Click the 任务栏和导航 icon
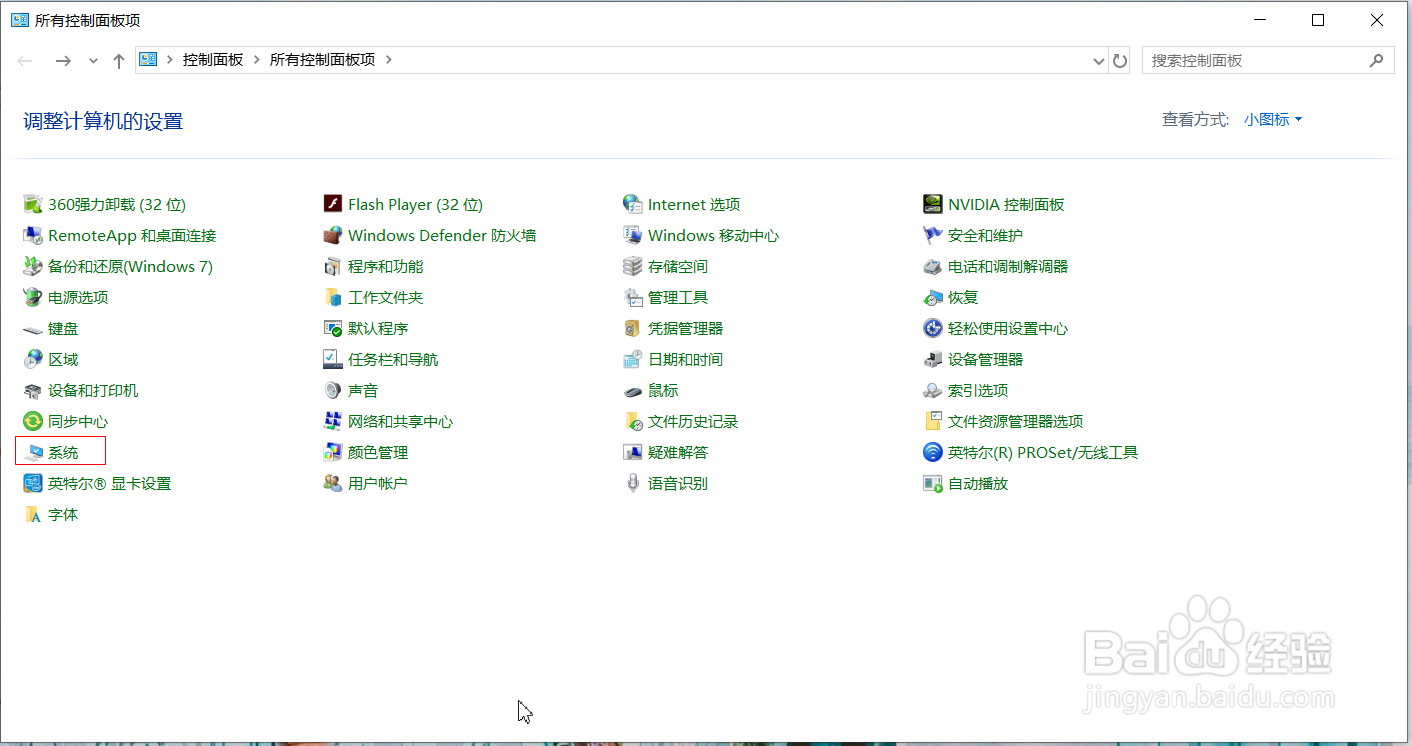 [x=333, y=359]
